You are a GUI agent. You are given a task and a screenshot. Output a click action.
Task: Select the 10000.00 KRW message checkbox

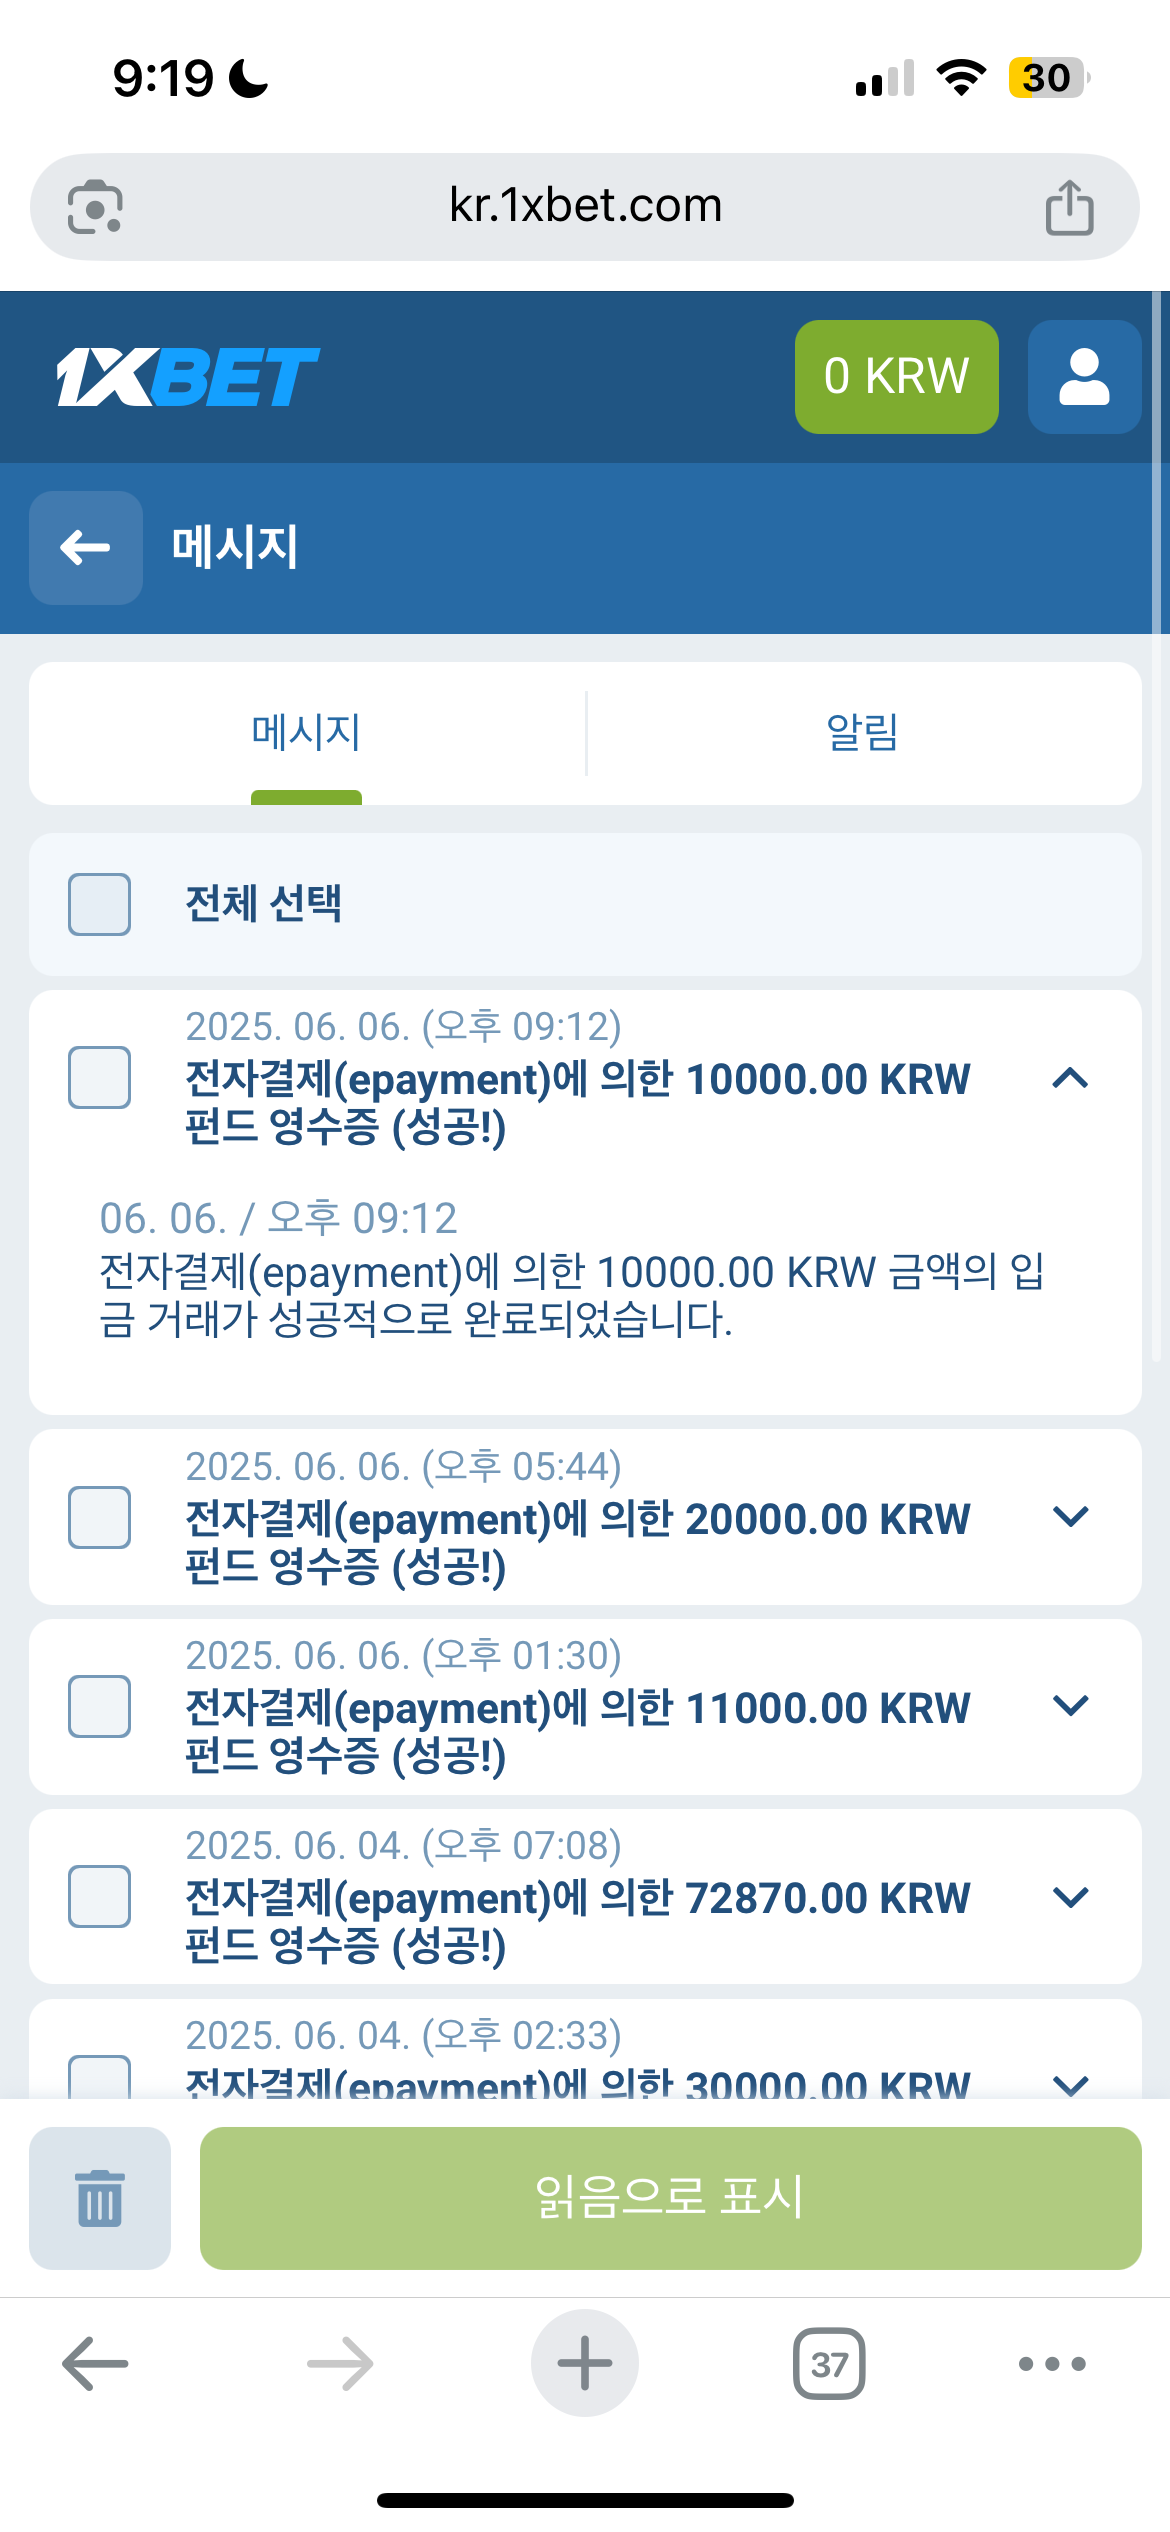point(99,1077)
